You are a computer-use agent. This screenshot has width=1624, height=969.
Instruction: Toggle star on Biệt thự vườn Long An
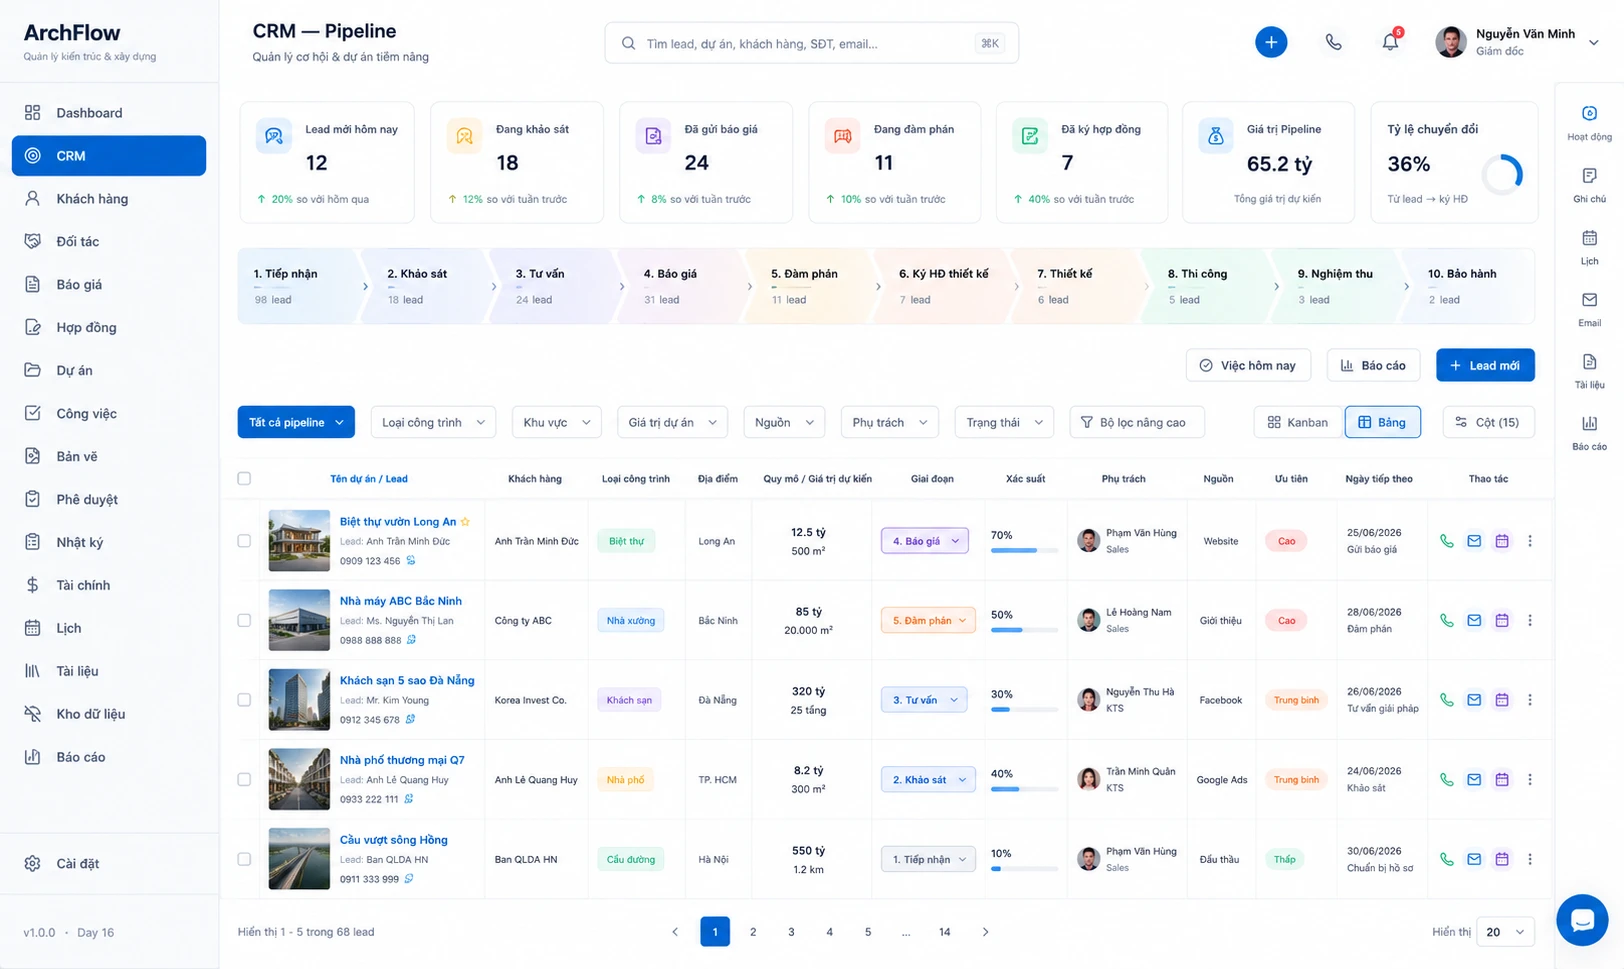click(465, 522)
